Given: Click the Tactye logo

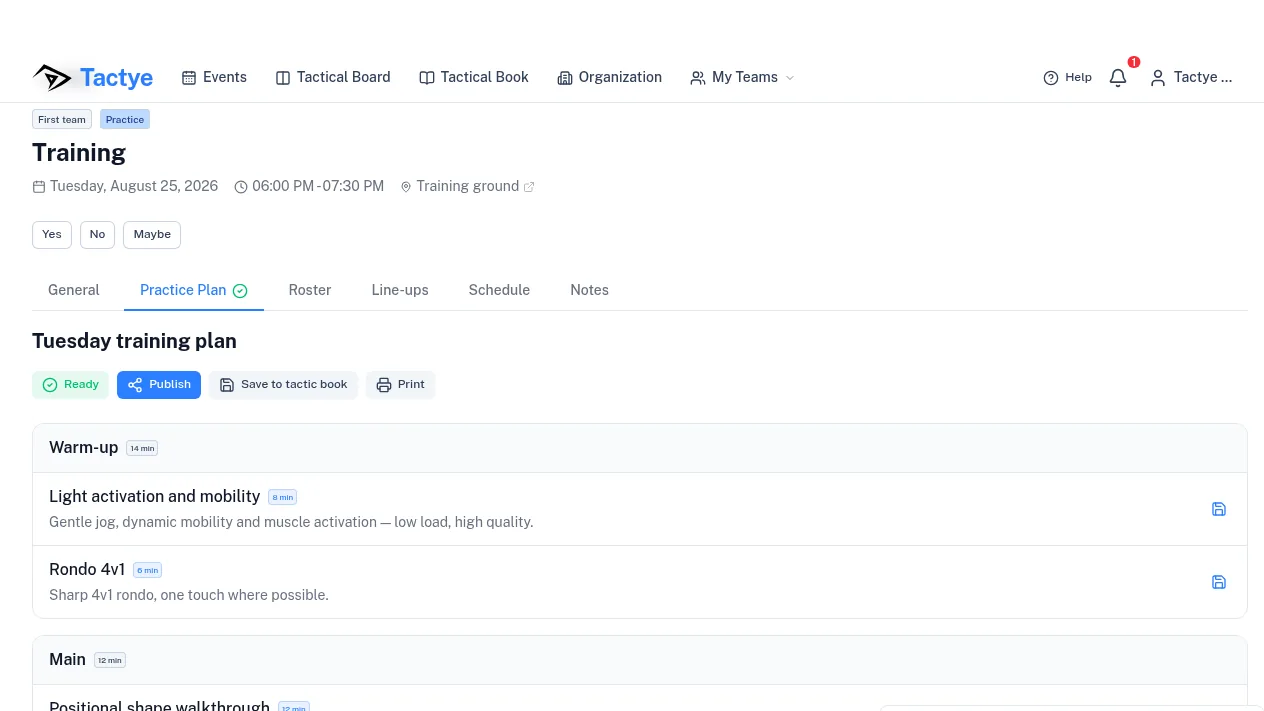Looking at the screenshot, I should tap(92, 77).
